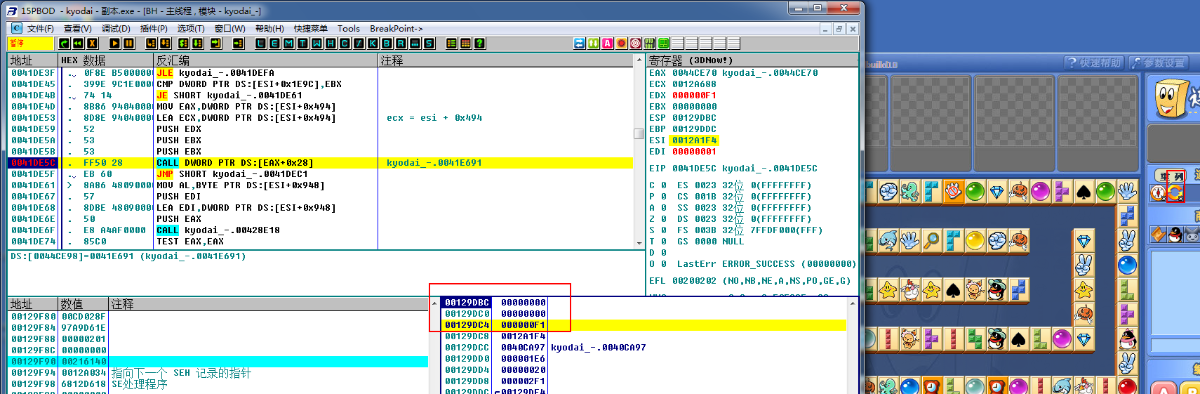Open the 查看(V) menu
This screenshot has width=1200, height=394.
(78, 28)
